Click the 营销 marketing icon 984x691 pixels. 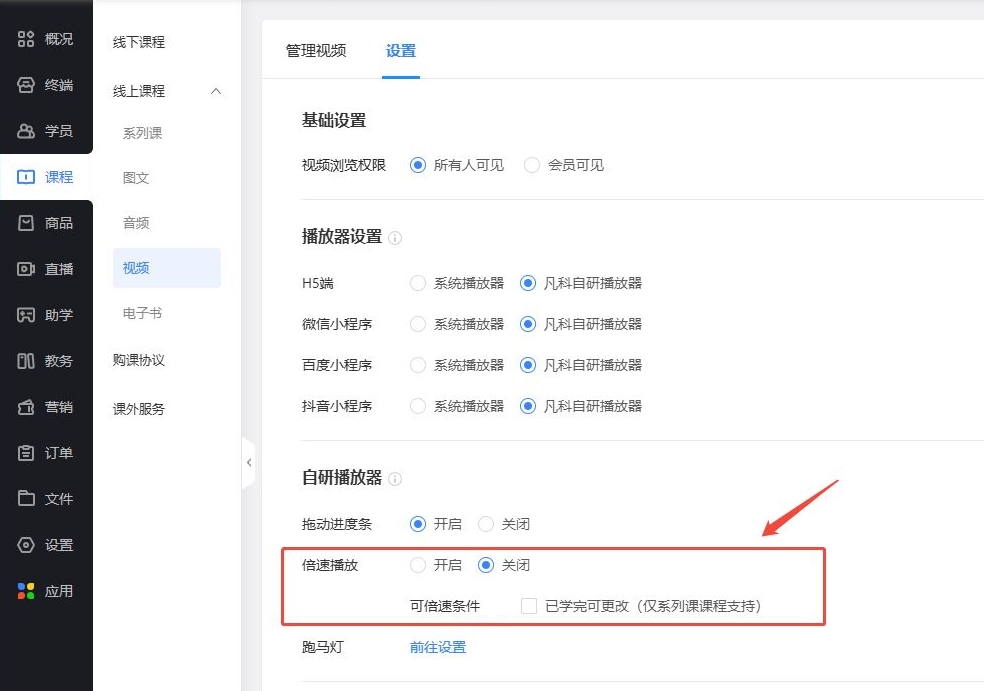click(26, 407)
